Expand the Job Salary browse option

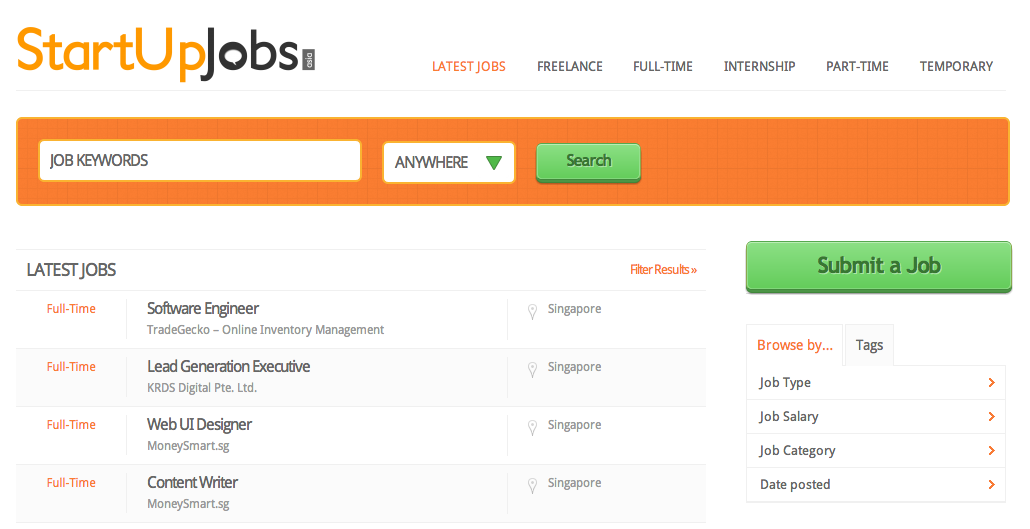click(876, 417)
